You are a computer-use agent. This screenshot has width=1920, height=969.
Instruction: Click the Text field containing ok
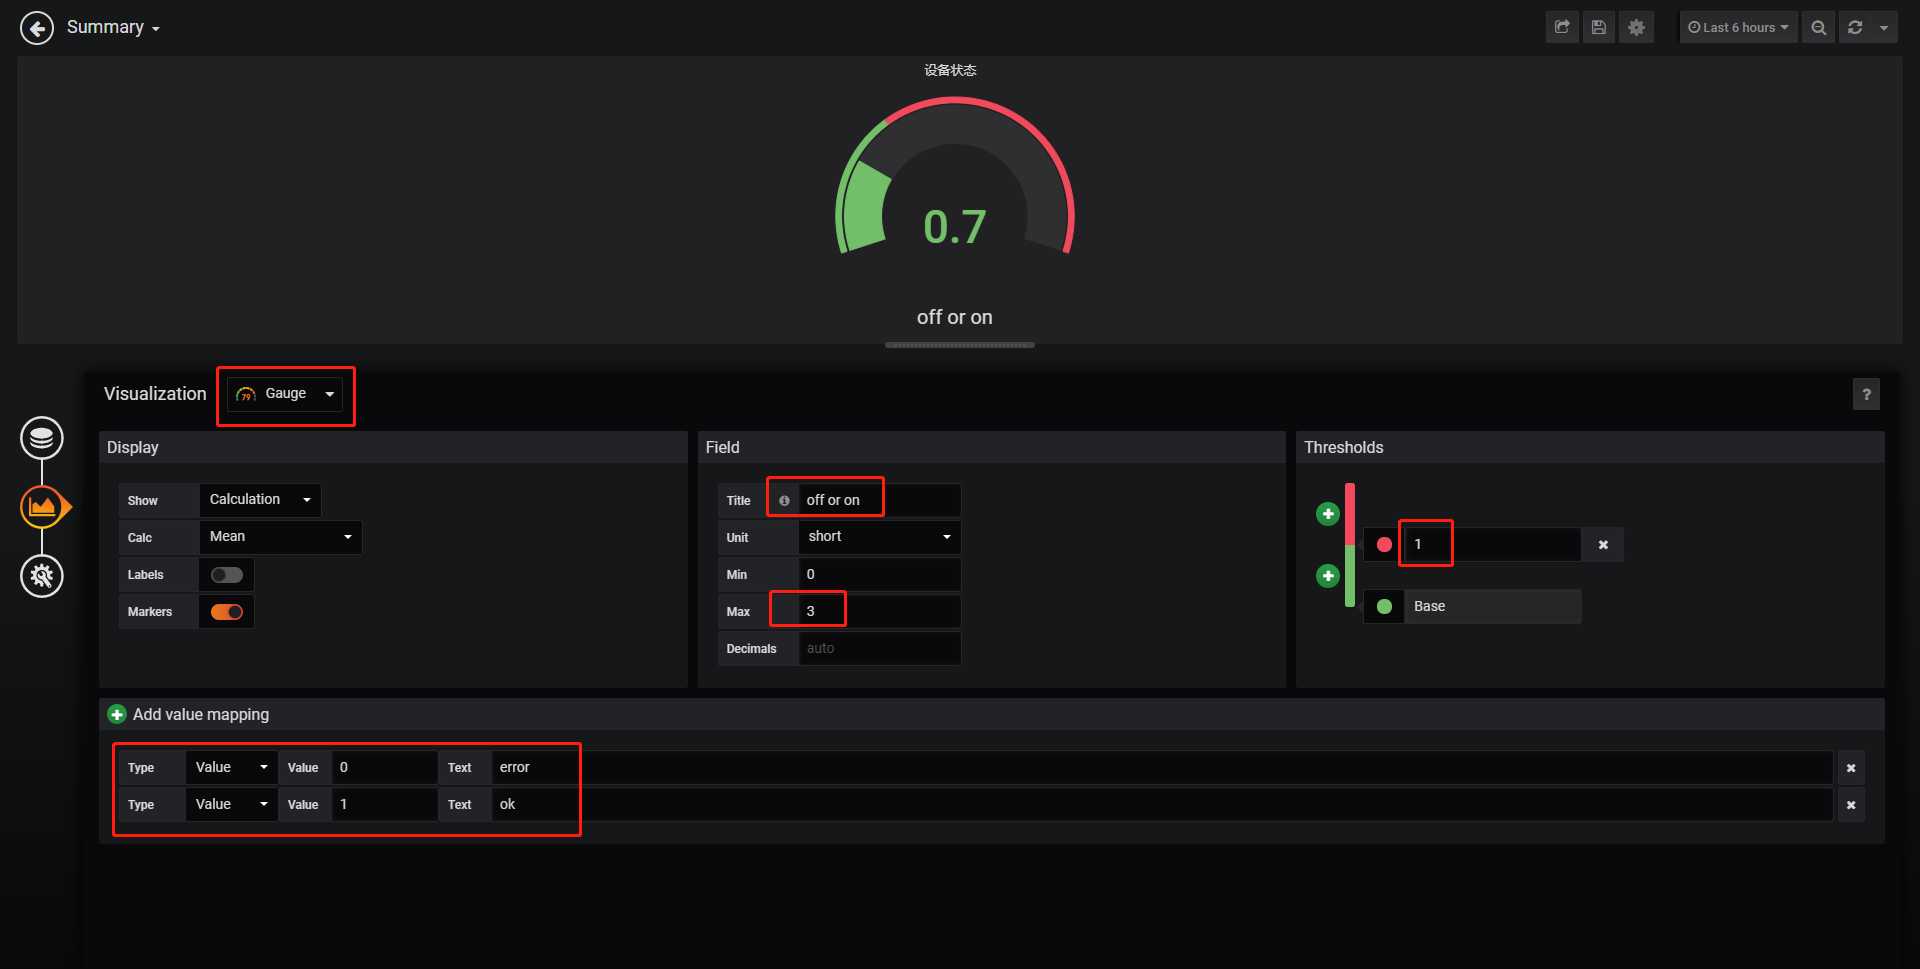1161,805
